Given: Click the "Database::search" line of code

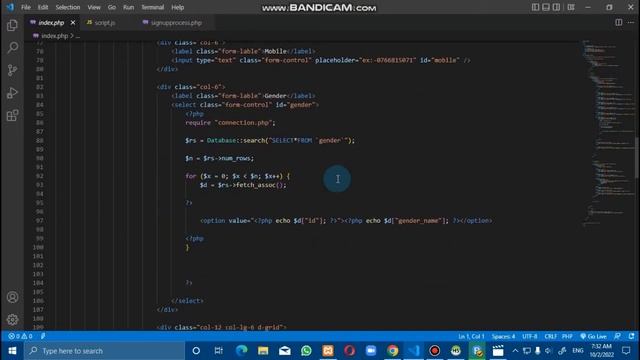Looking at the screenshot, I should 270,140.
